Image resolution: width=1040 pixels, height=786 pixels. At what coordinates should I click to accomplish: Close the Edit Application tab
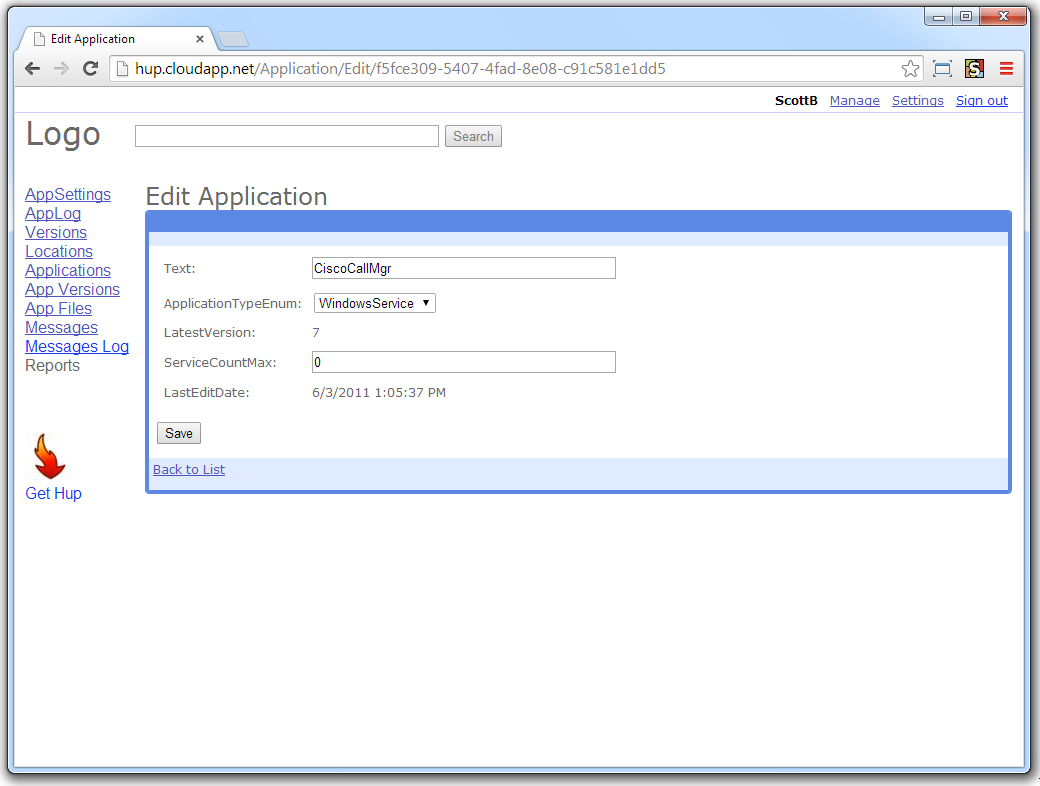click(x=200, y=39)
